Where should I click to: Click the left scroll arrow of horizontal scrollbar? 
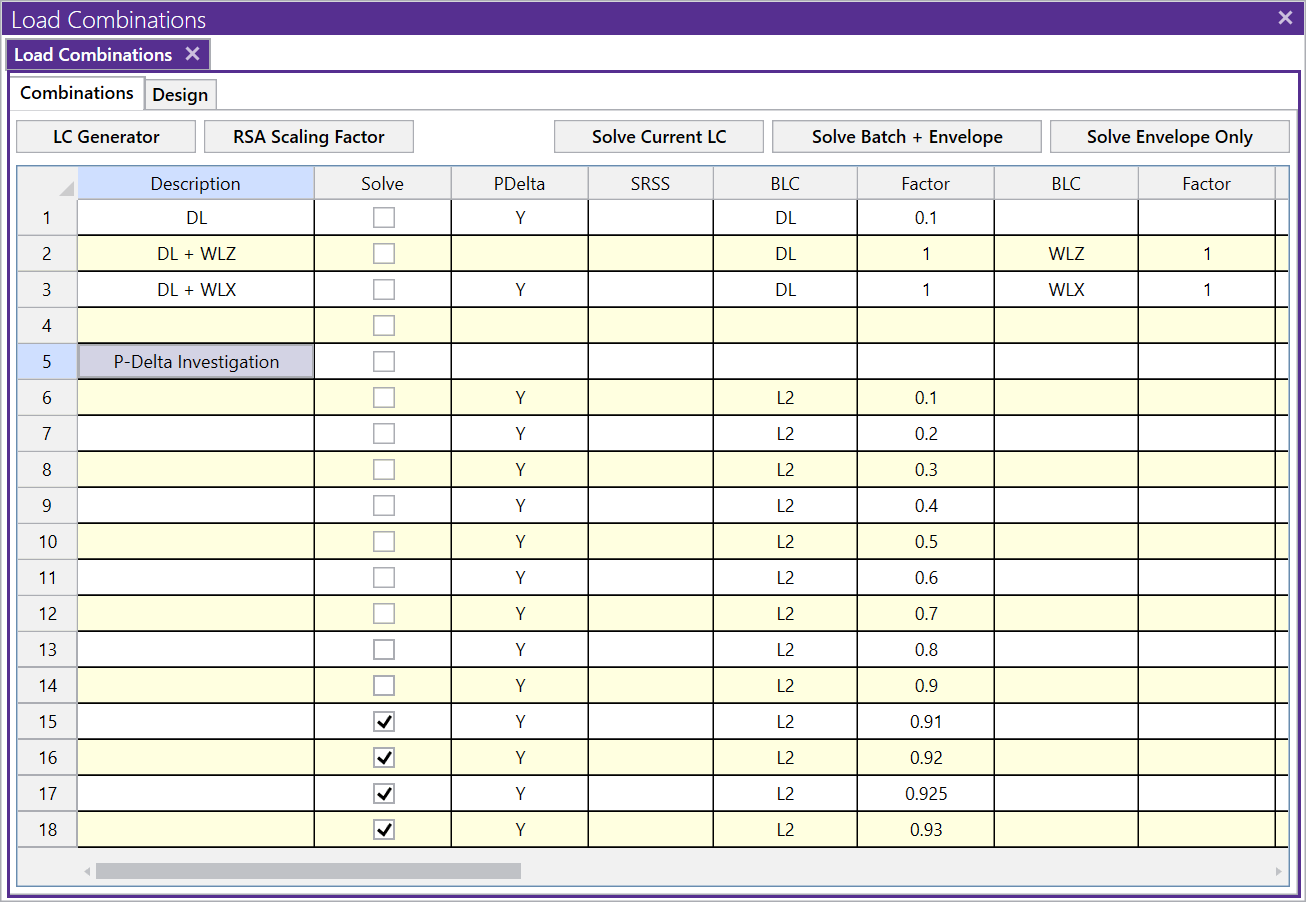click(x=87, y=871)
